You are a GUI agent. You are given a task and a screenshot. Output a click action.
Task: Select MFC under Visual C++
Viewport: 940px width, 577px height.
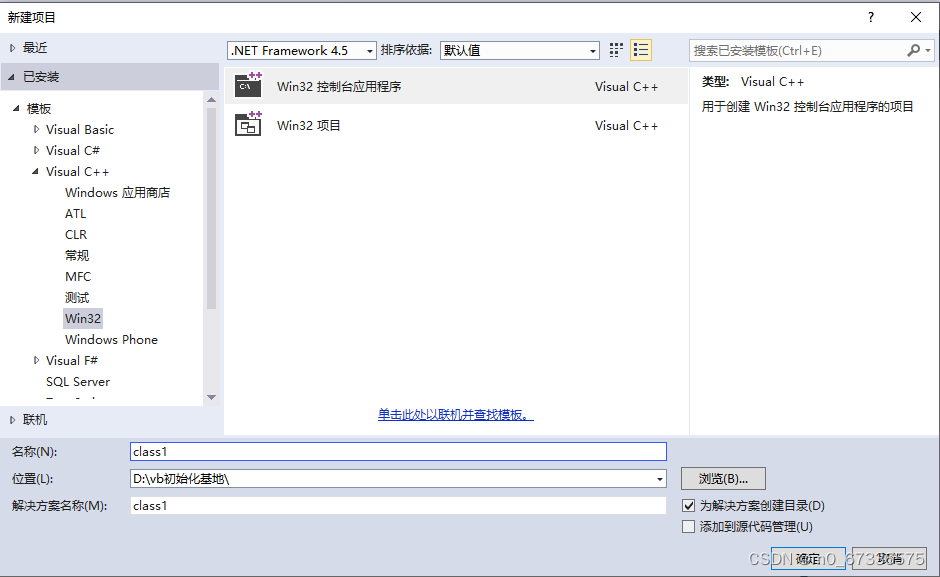click(77, 276)
